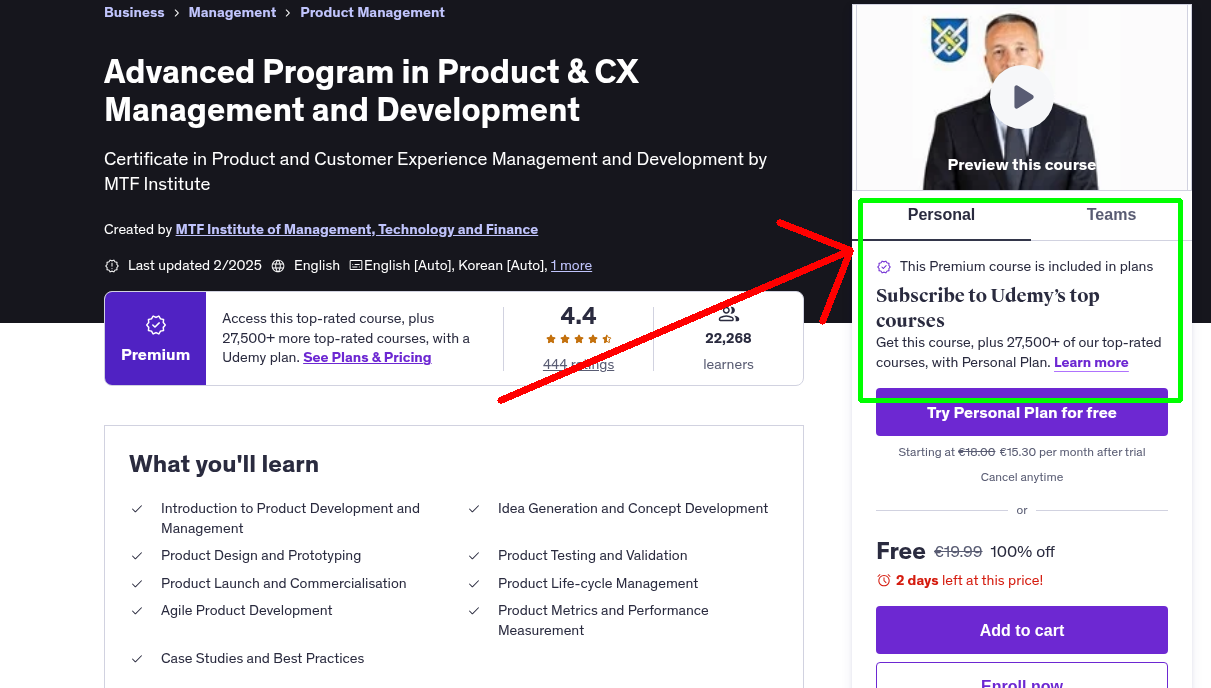Open See Plans & Pricing link

tap(367, 357)
